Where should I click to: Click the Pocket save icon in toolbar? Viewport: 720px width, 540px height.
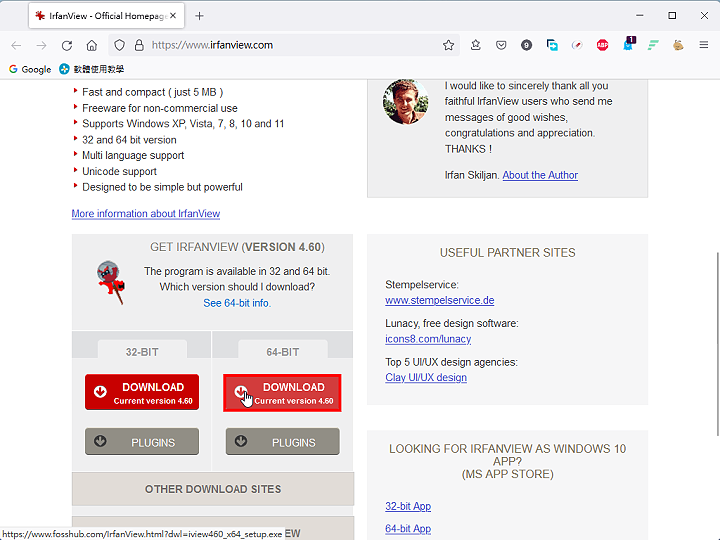point(501,45)
